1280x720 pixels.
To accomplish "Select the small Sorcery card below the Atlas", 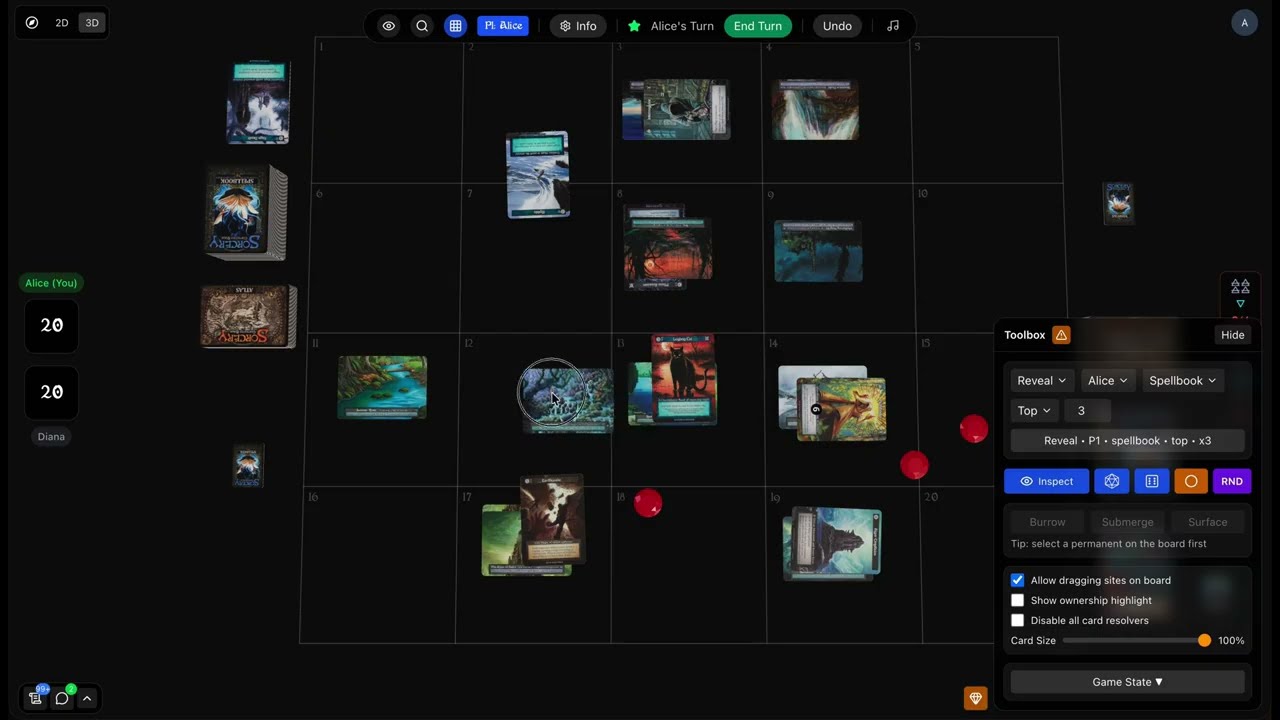I will click(248, 466).
